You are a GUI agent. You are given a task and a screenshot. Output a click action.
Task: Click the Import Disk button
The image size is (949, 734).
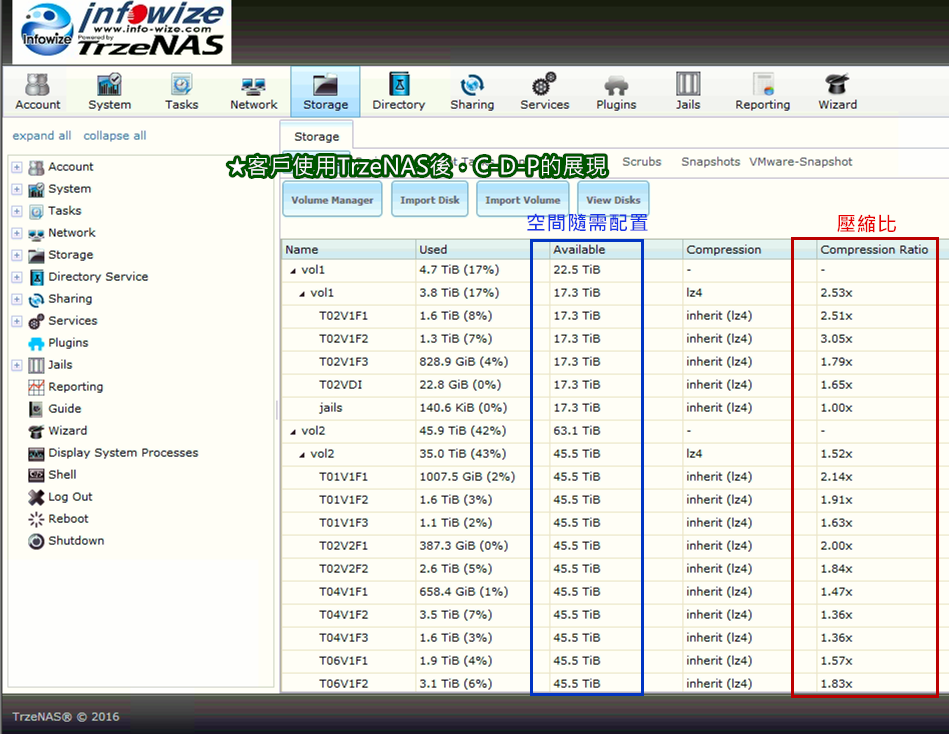click(x=430, y=199)
